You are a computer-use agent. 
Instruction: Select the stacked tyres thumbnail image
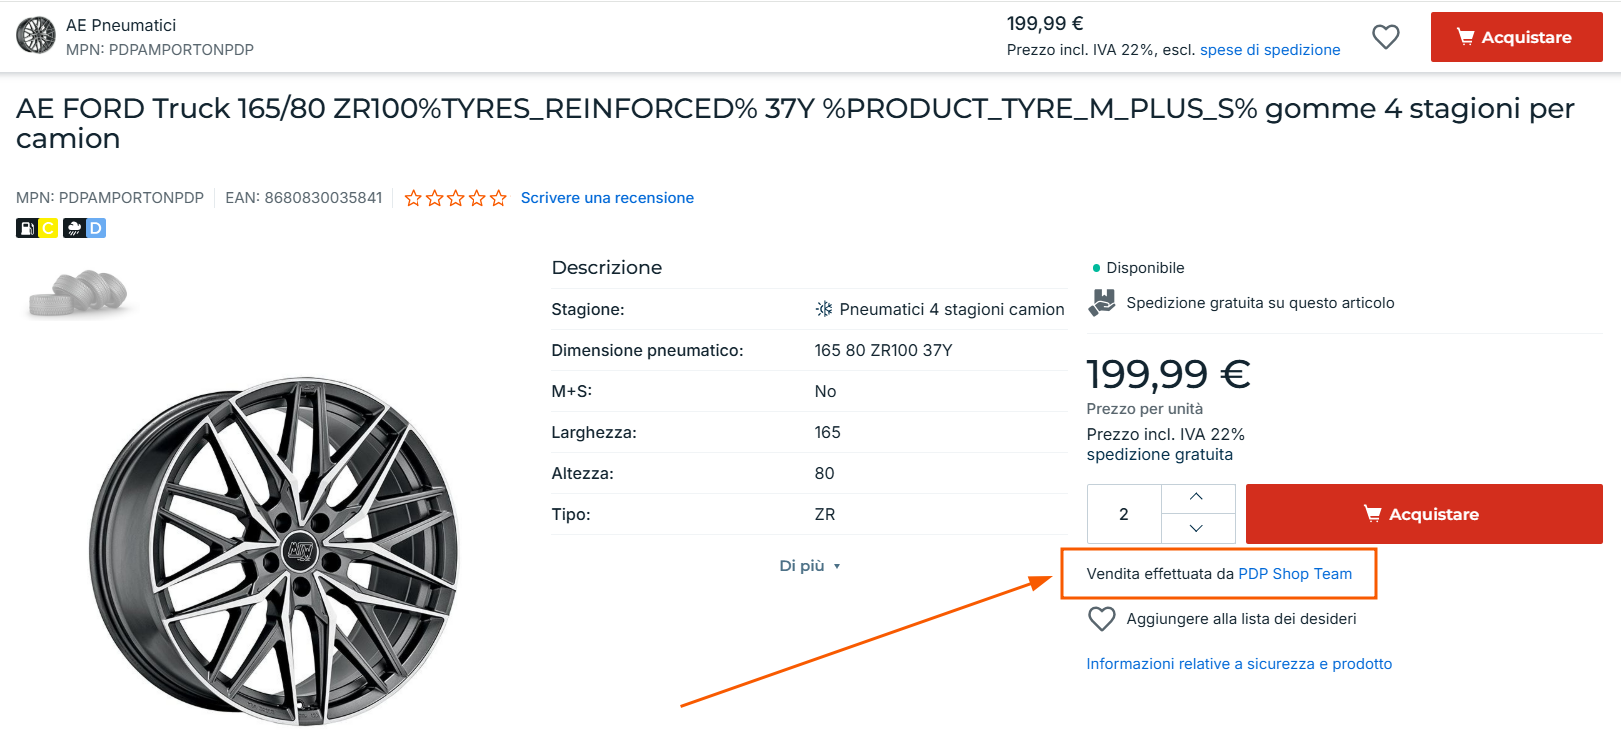[79, 294]
